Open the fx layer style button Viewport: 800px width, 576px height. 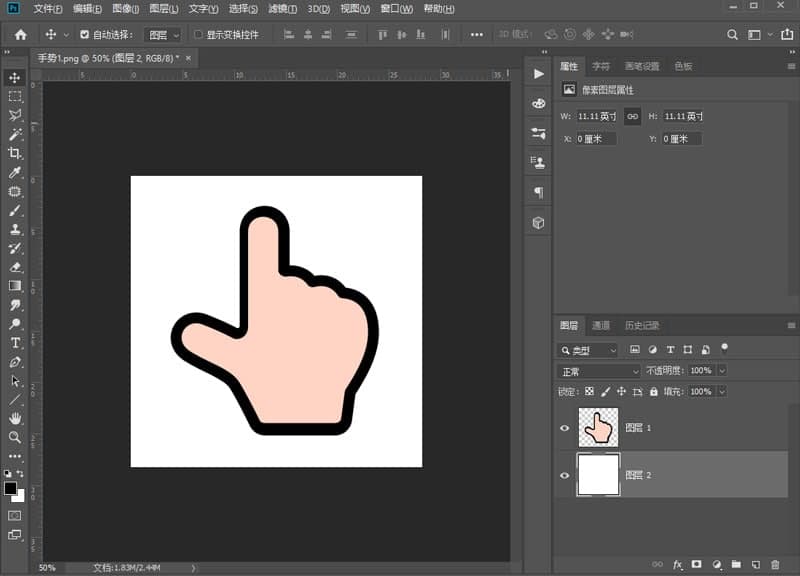[x=678, y=565]
